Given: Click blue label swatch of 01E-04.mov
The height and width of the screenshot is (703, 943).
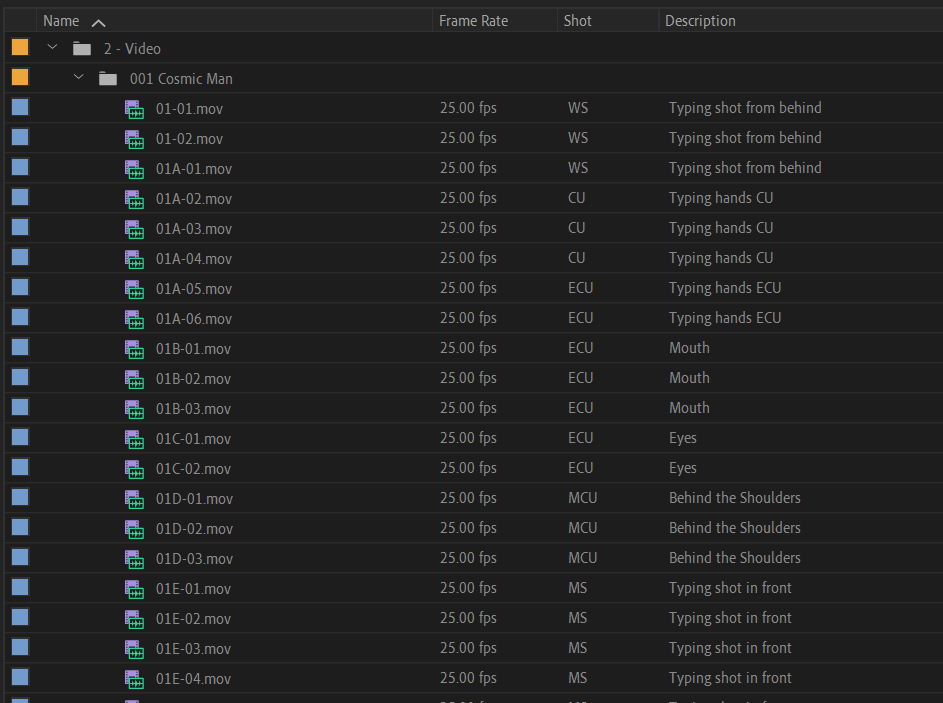Looking at the screenshot, I should tap(20, 677).
